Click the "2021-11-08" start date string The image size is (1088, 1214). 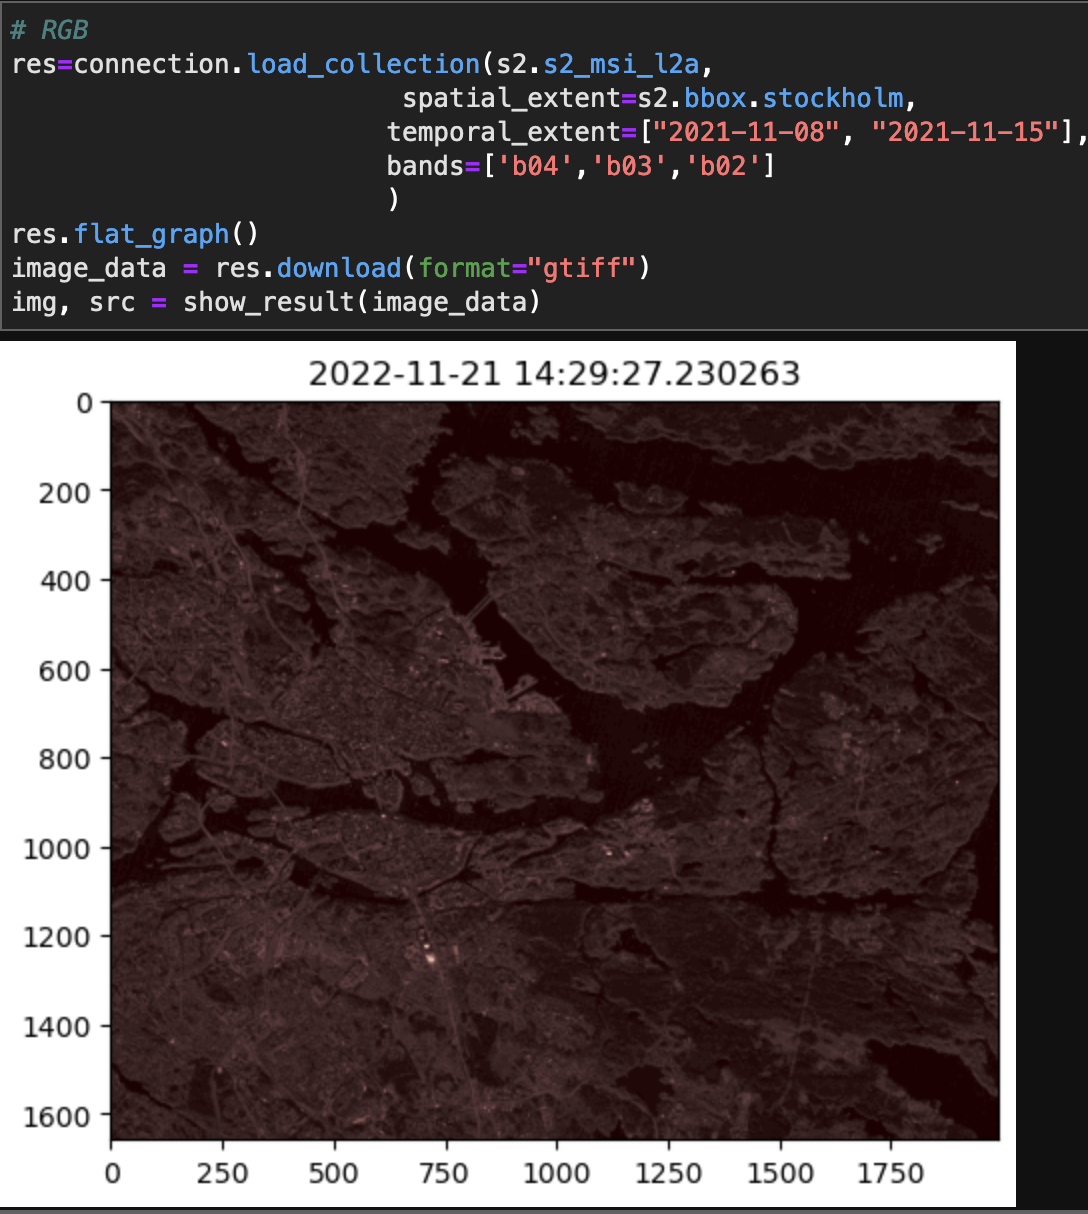tap(746, 132)
